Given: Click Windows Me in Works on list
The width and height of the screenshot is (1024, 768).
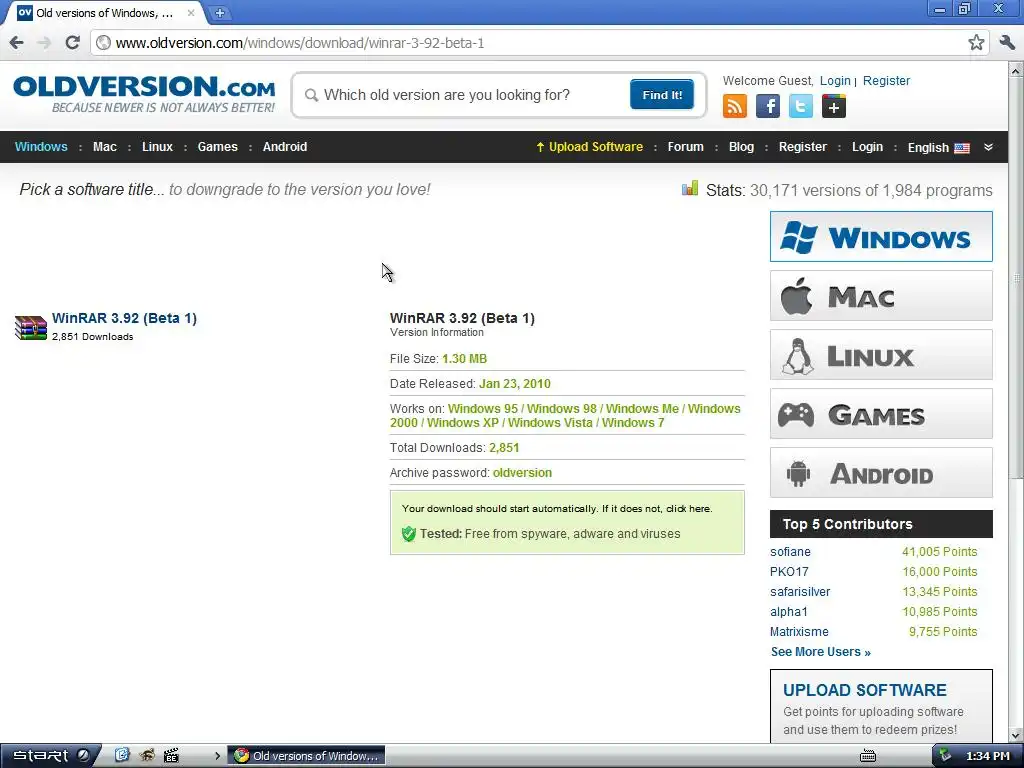Looking at the screenshot, I should pyautogui.click(x=642, y=409).
